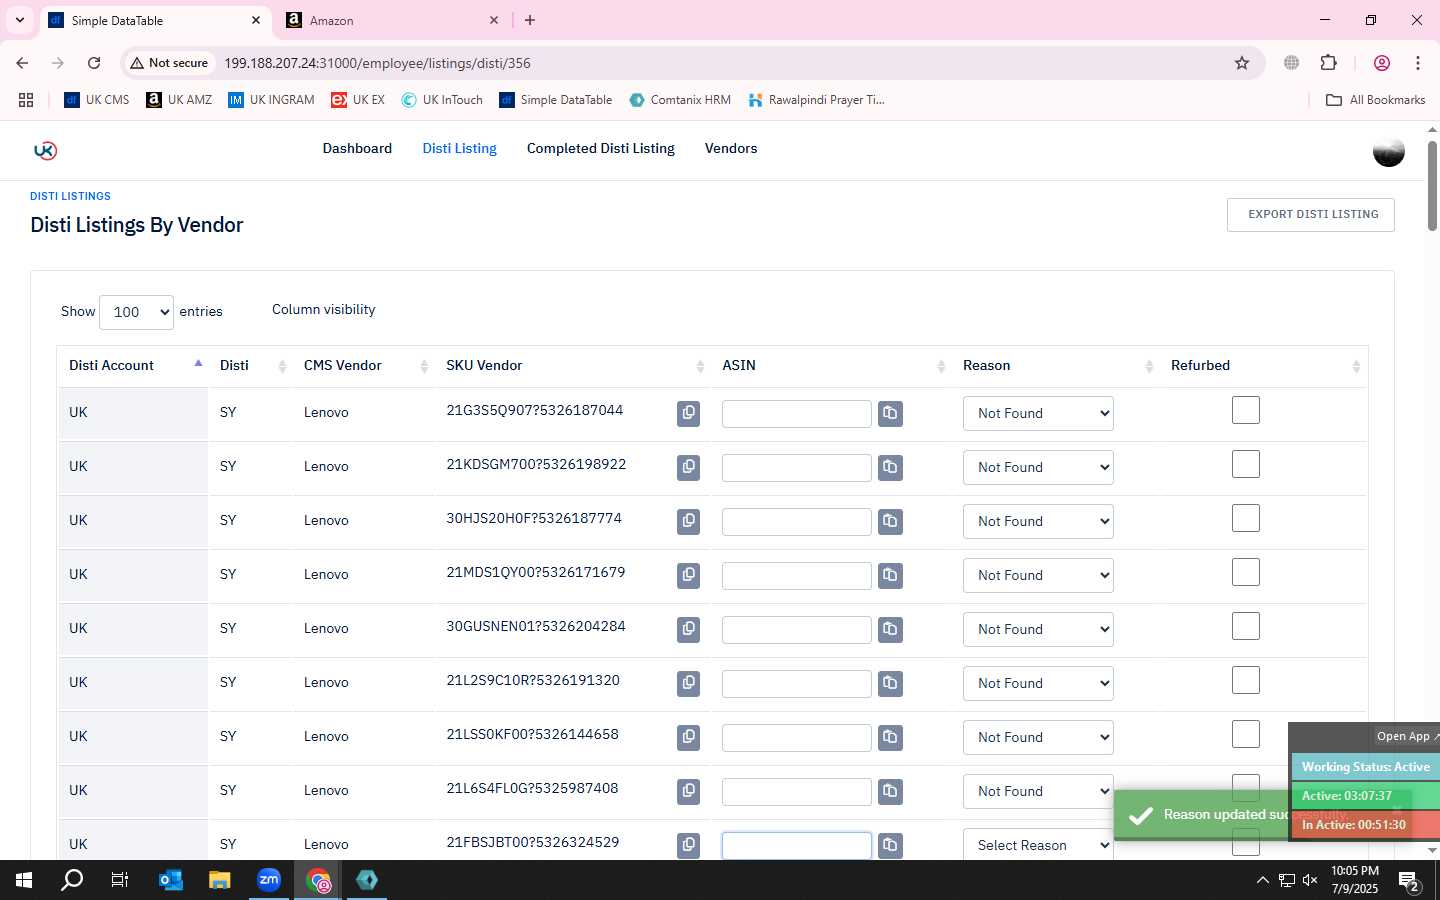The image size is (1440, 900).
Task: Open Vendors nav item
Action: coord(731,148)
